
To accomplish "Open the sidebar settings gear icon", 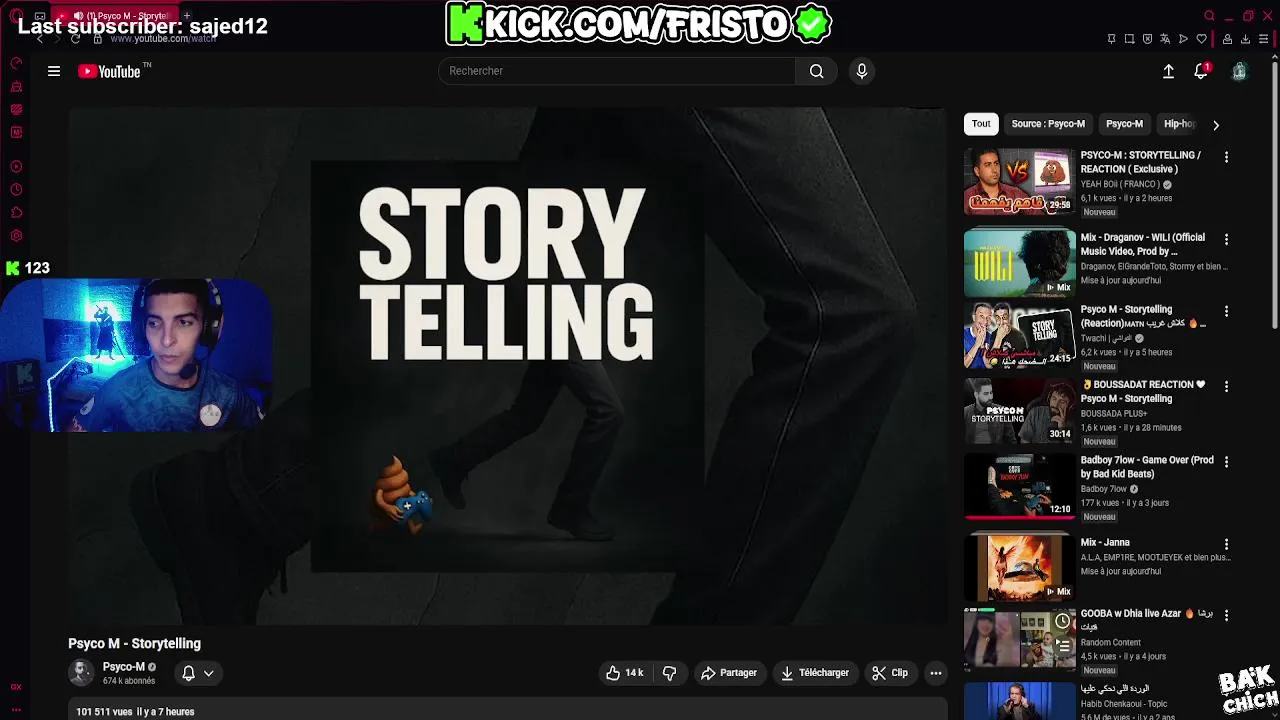I will coord(16,236).
